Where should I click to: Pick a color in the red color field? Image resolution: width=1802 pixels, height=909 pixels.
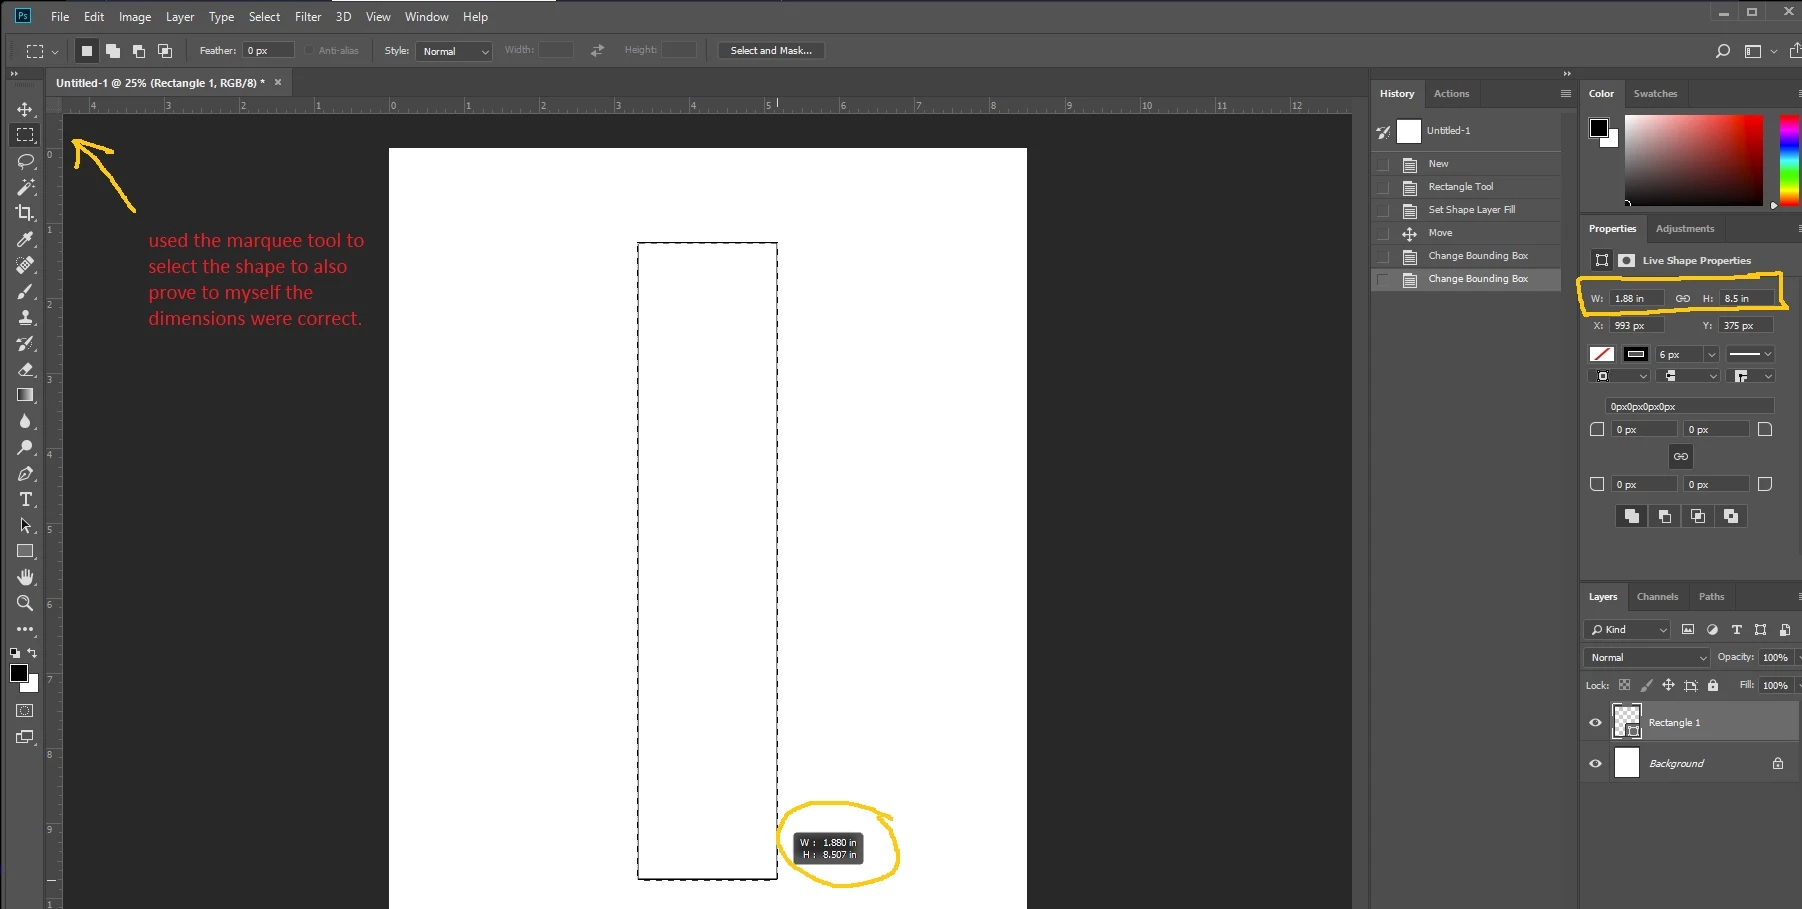[1694, 160]
